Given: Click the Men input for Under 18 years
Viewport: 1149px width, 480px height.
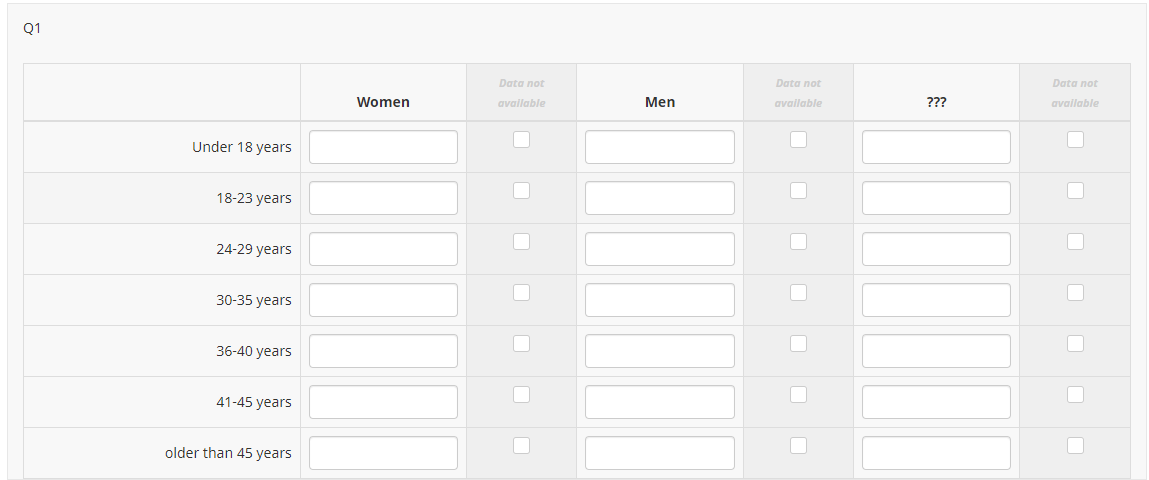Looking at the screenshot, I should coord(659,147).
